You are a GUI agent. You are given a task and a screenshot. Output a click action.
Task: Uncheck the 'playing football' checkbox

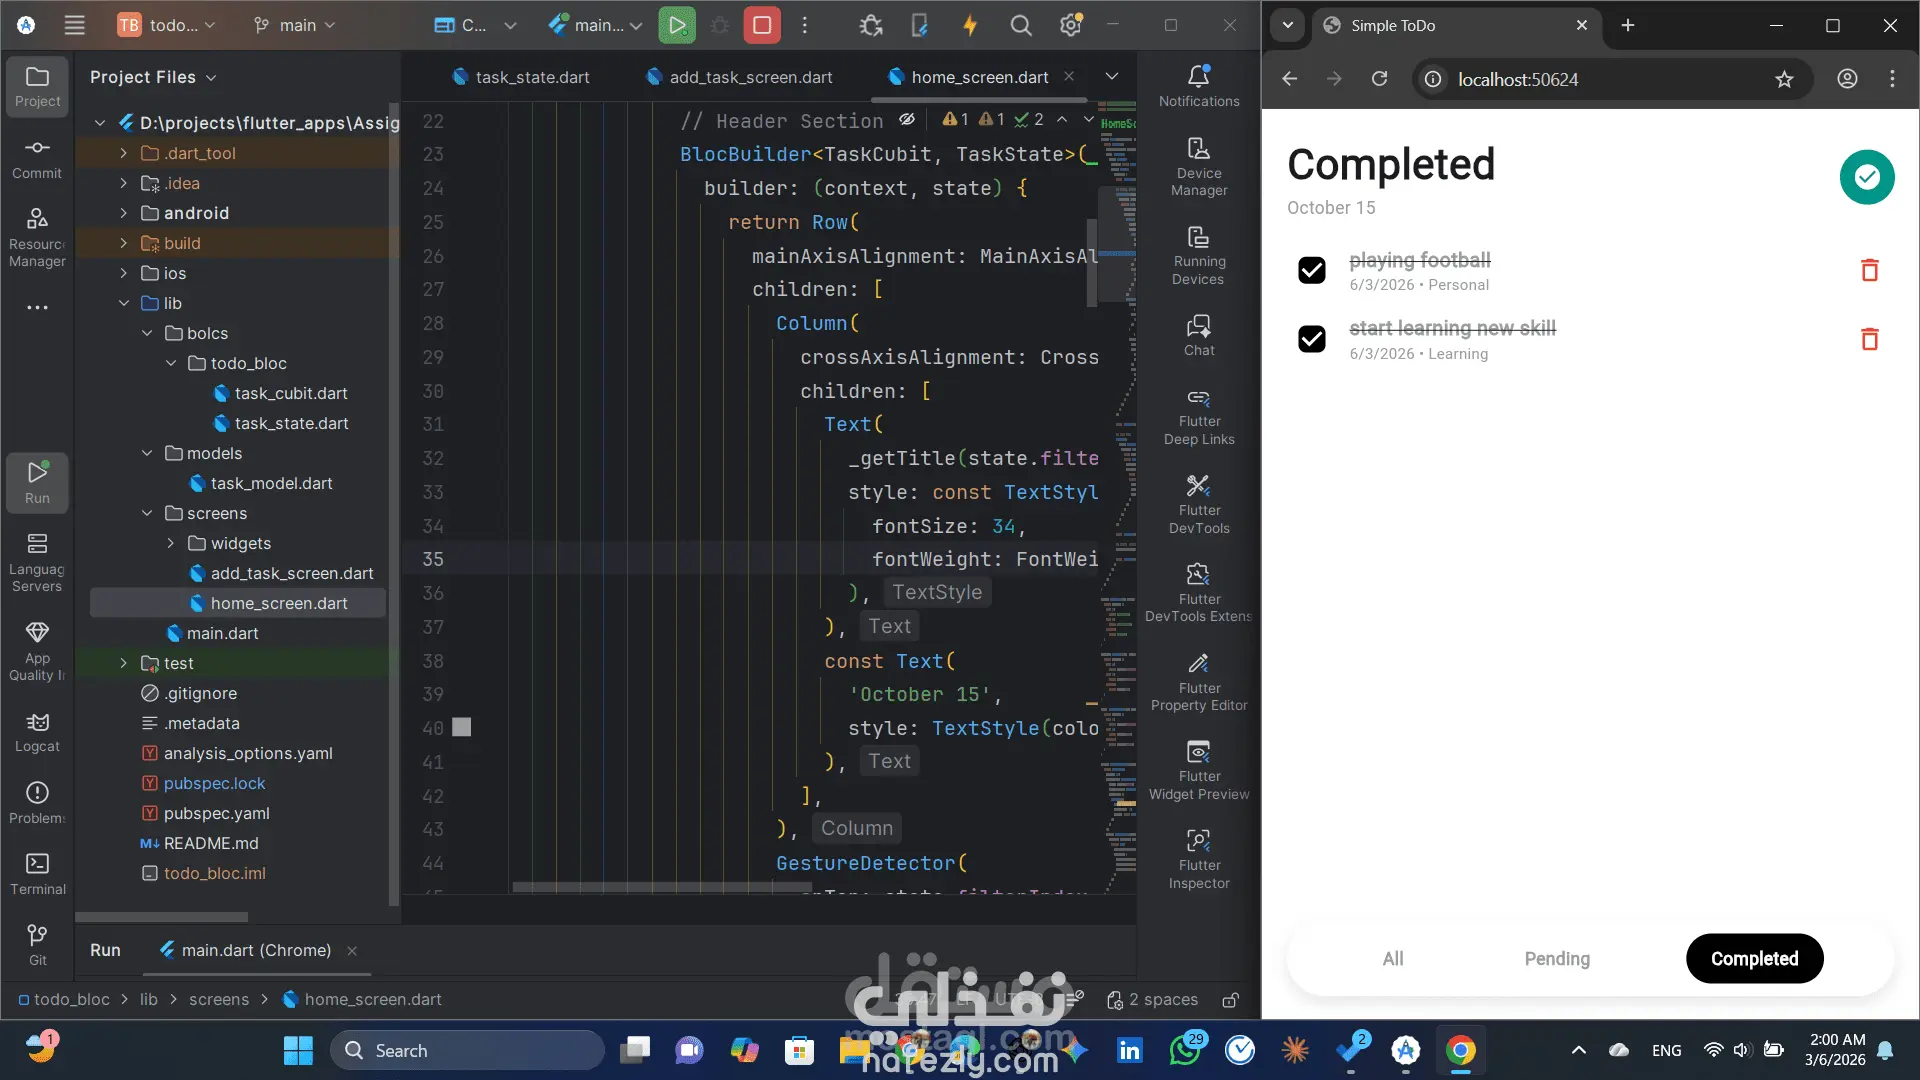tap(1311, 270)
